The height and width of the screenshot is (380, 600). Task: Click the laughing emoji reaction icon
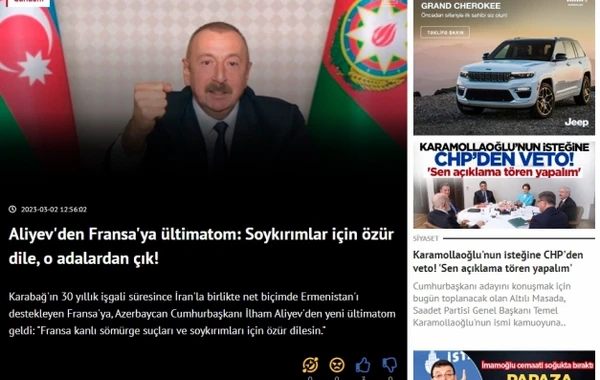[310, 365]
